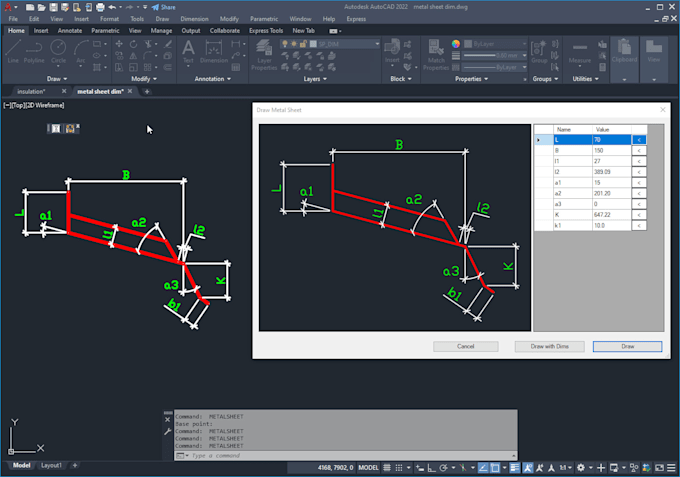Switch to the Layout1 tab
The image size is (680, 477).
pyautogui.click(x=51, y=465)
